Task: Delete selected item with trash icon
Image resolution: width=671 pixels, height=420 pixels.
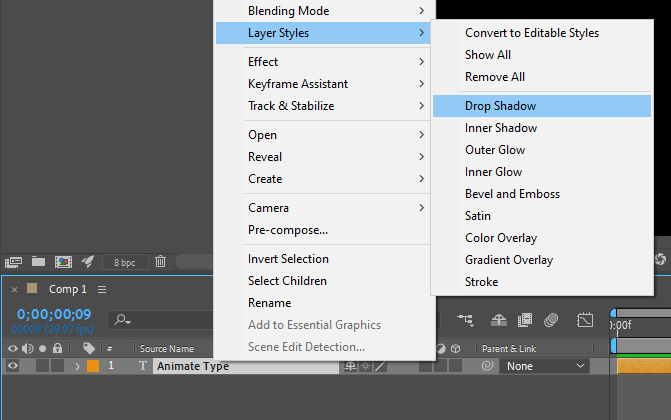Action: tap(160, 262)
